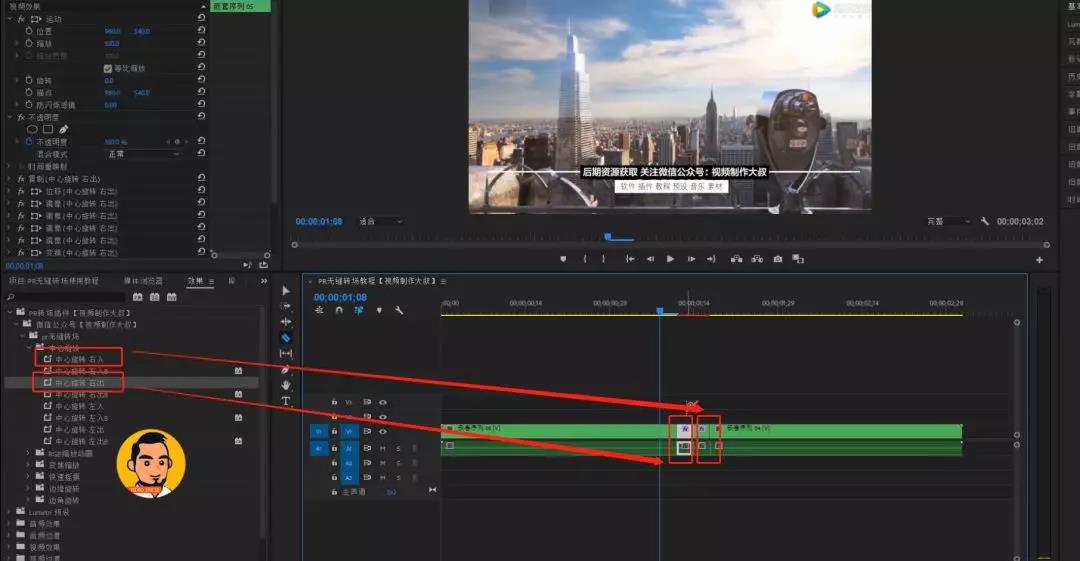Switch to the Media Browser tab
1080x561 pixels.
[143, 281]
